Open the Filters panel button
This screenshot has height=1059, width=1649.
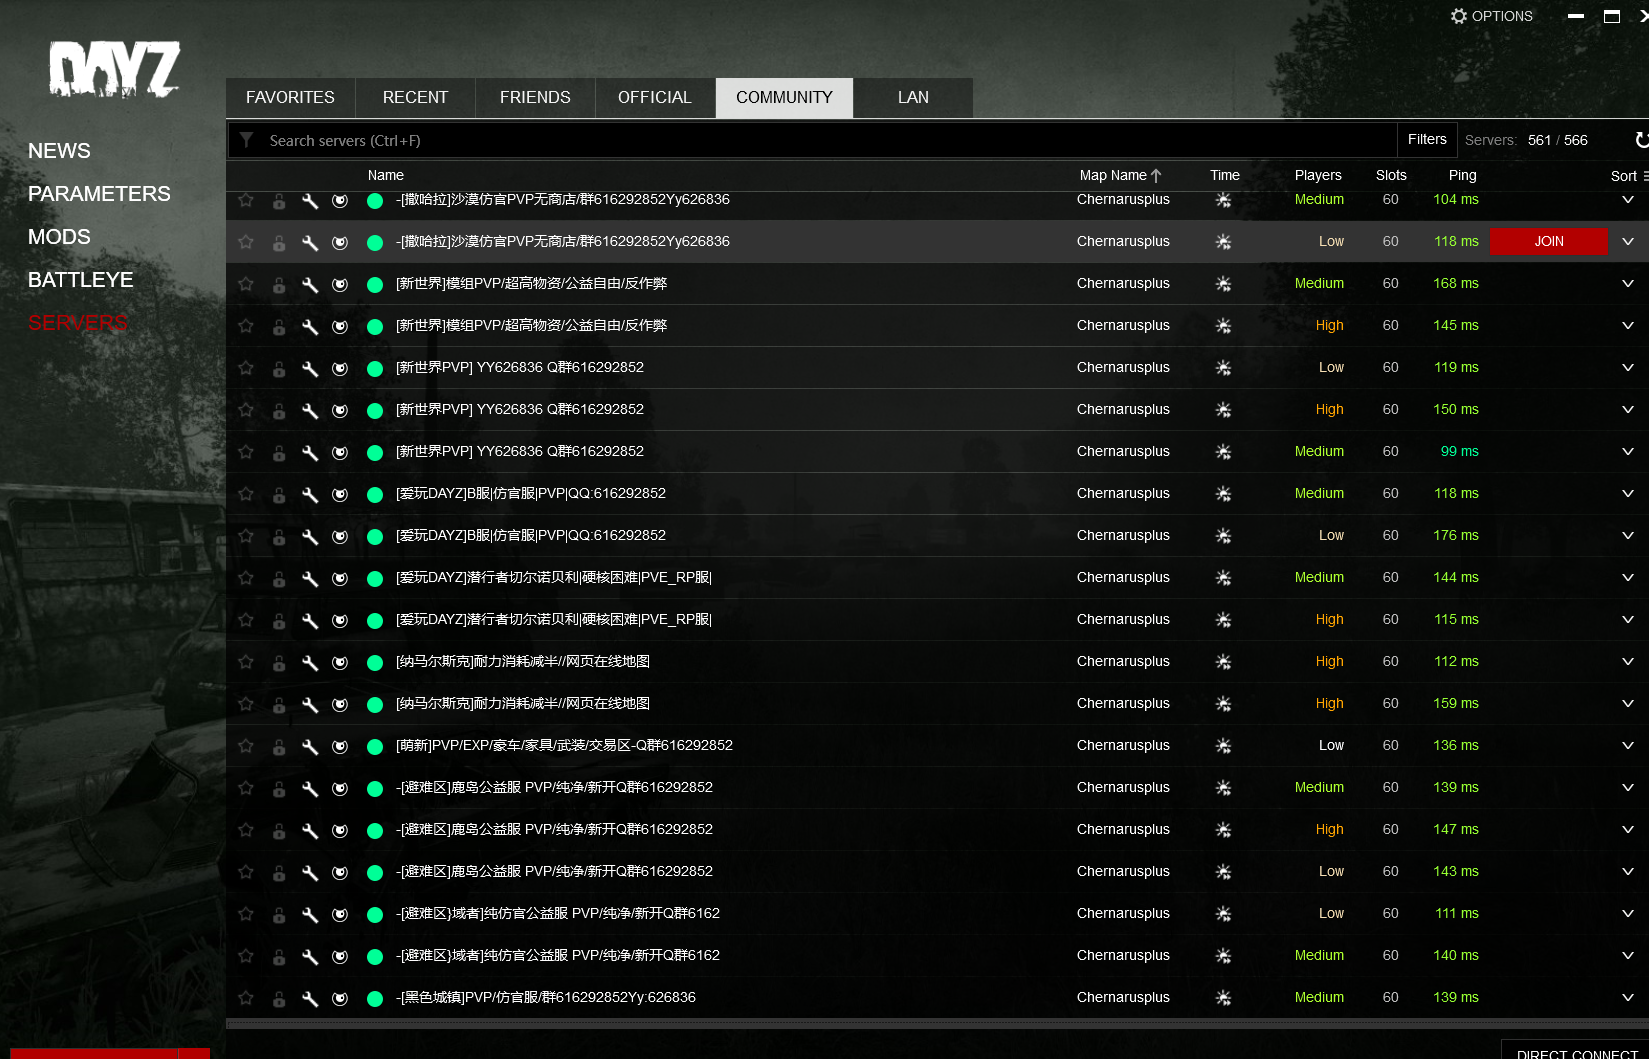[1426, 140]
